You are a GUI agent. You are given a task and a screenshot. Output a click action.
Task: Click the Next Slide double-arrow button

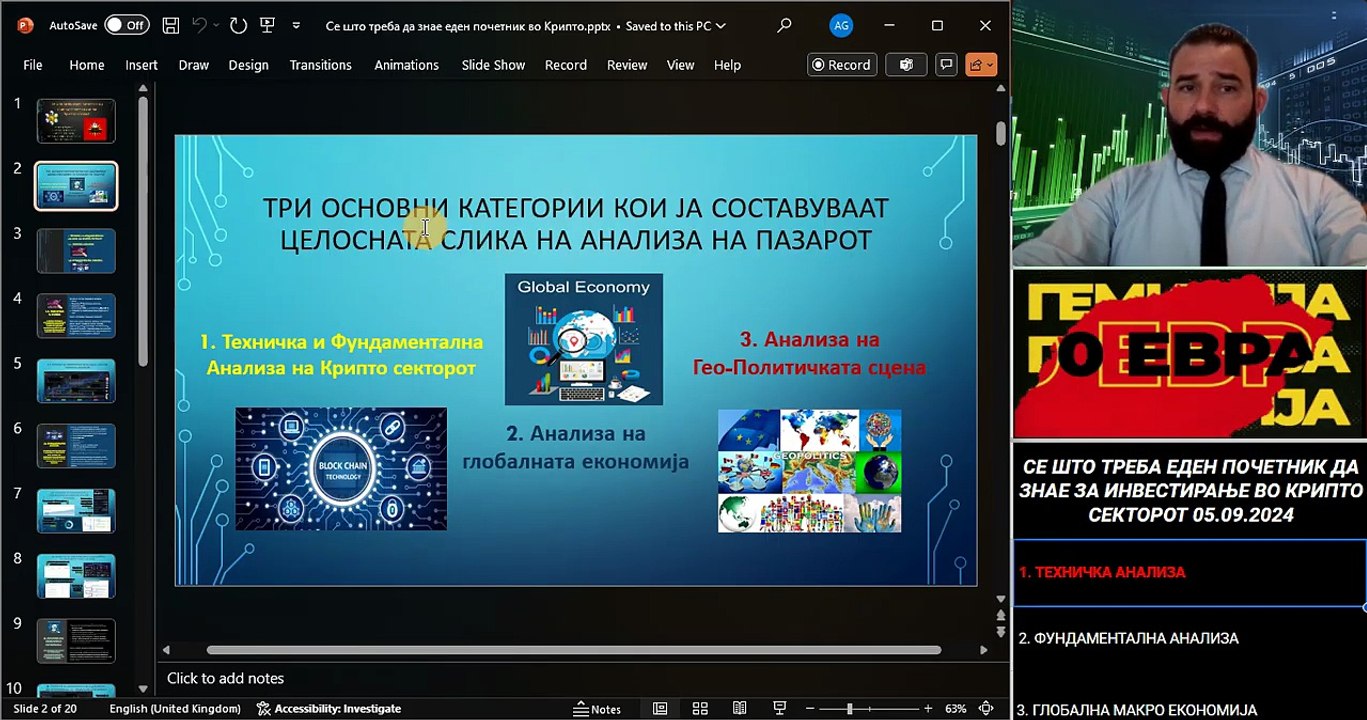point(1000,632)
